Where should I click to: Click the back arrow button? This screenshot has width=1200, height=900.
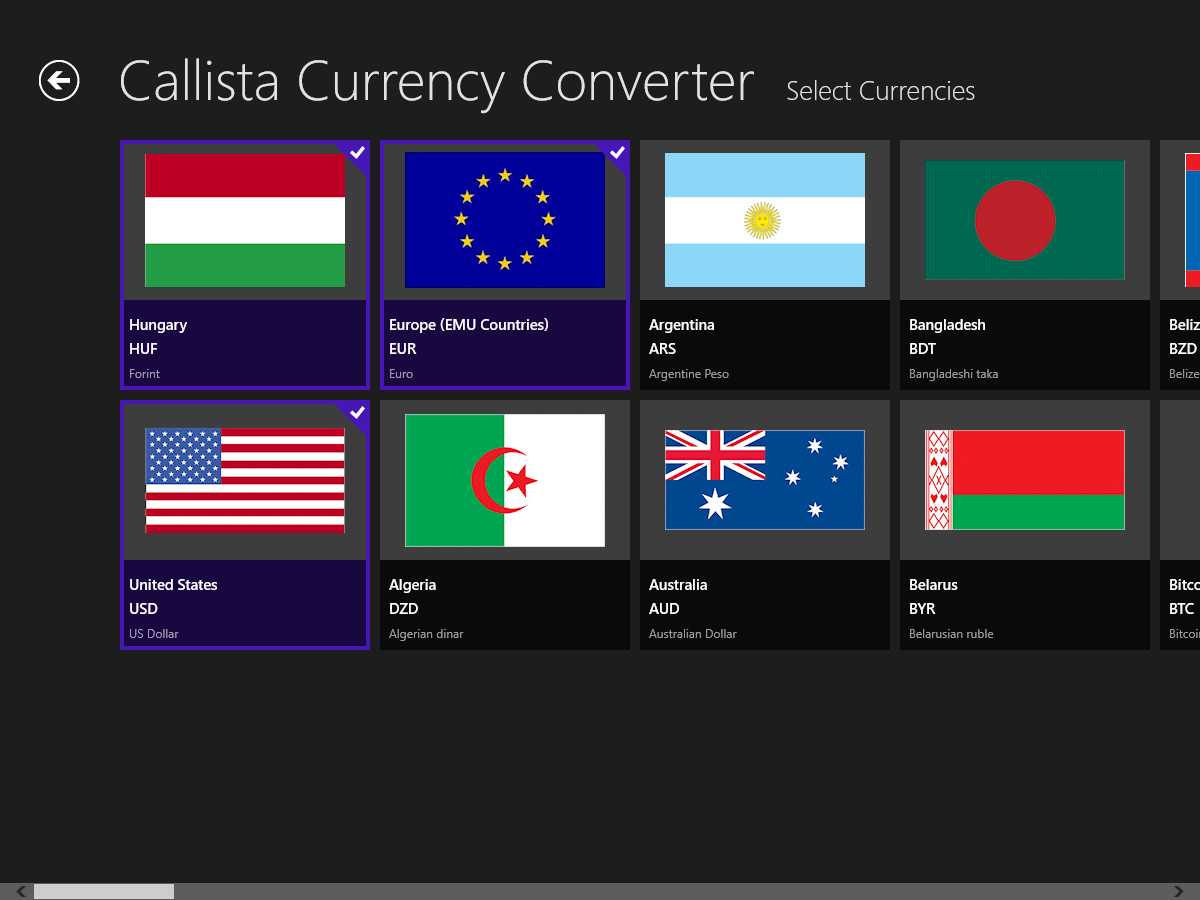pos(59,81)
